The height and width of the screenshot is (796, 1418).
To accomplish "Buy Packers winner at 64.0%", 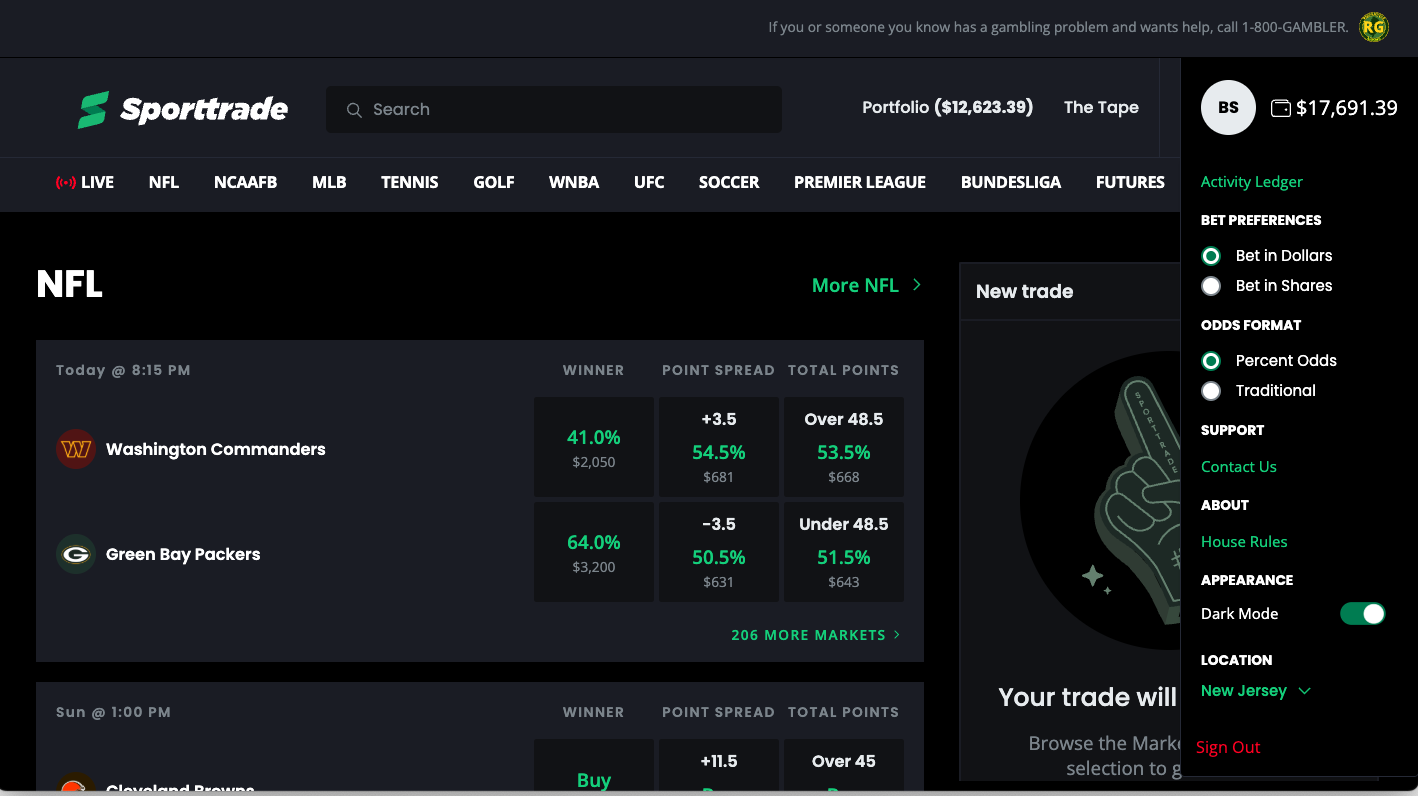I will [x=594, y=552].
